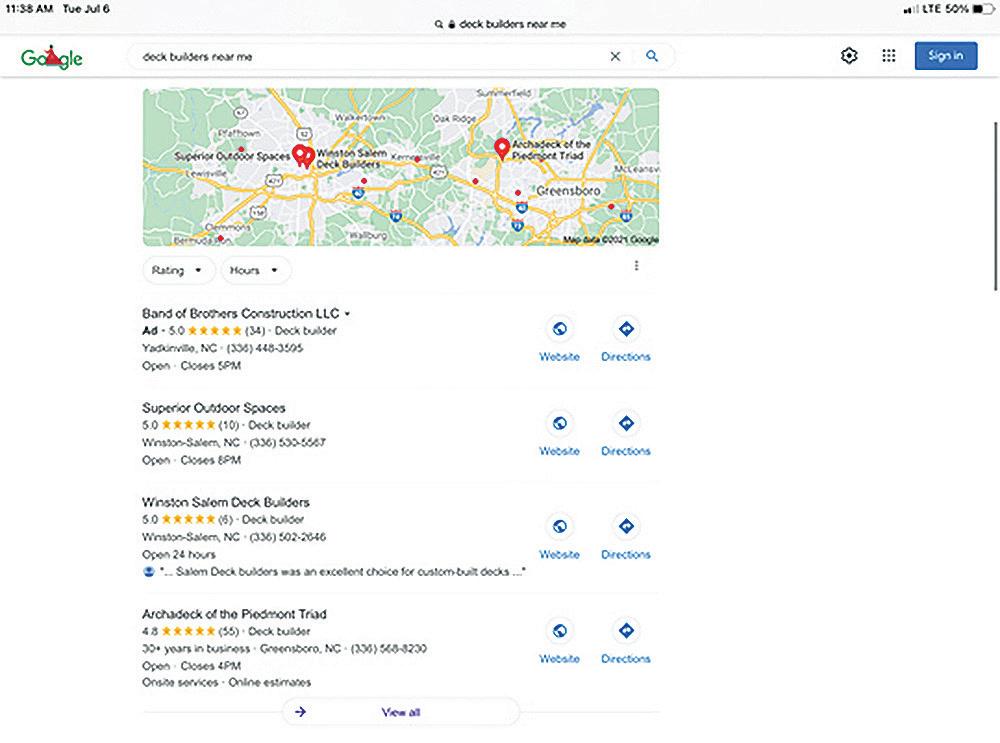1000x743 pixels.
Task: Open Website icon for Winston Salem Deck Builders
Action: (x=559, y=527)
